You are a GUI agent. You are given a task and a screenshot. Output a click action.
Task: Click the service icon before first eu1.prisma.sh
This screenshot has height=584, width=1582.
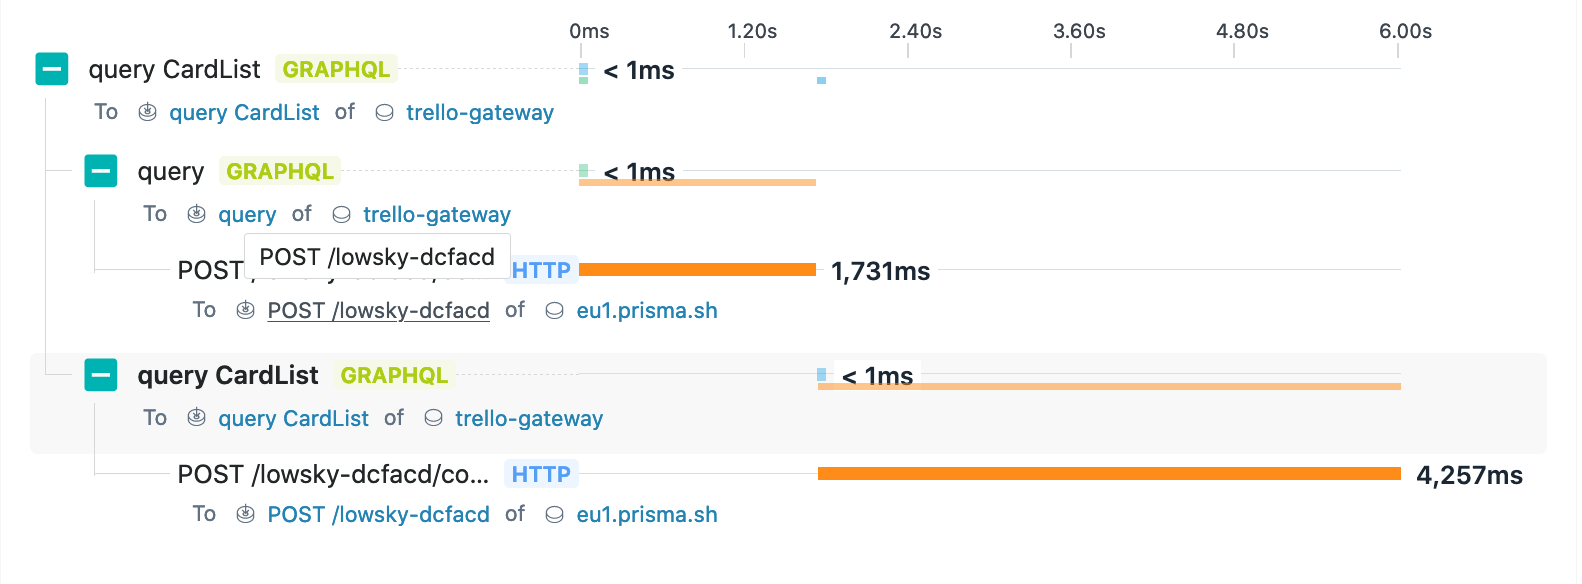point(555,311)
